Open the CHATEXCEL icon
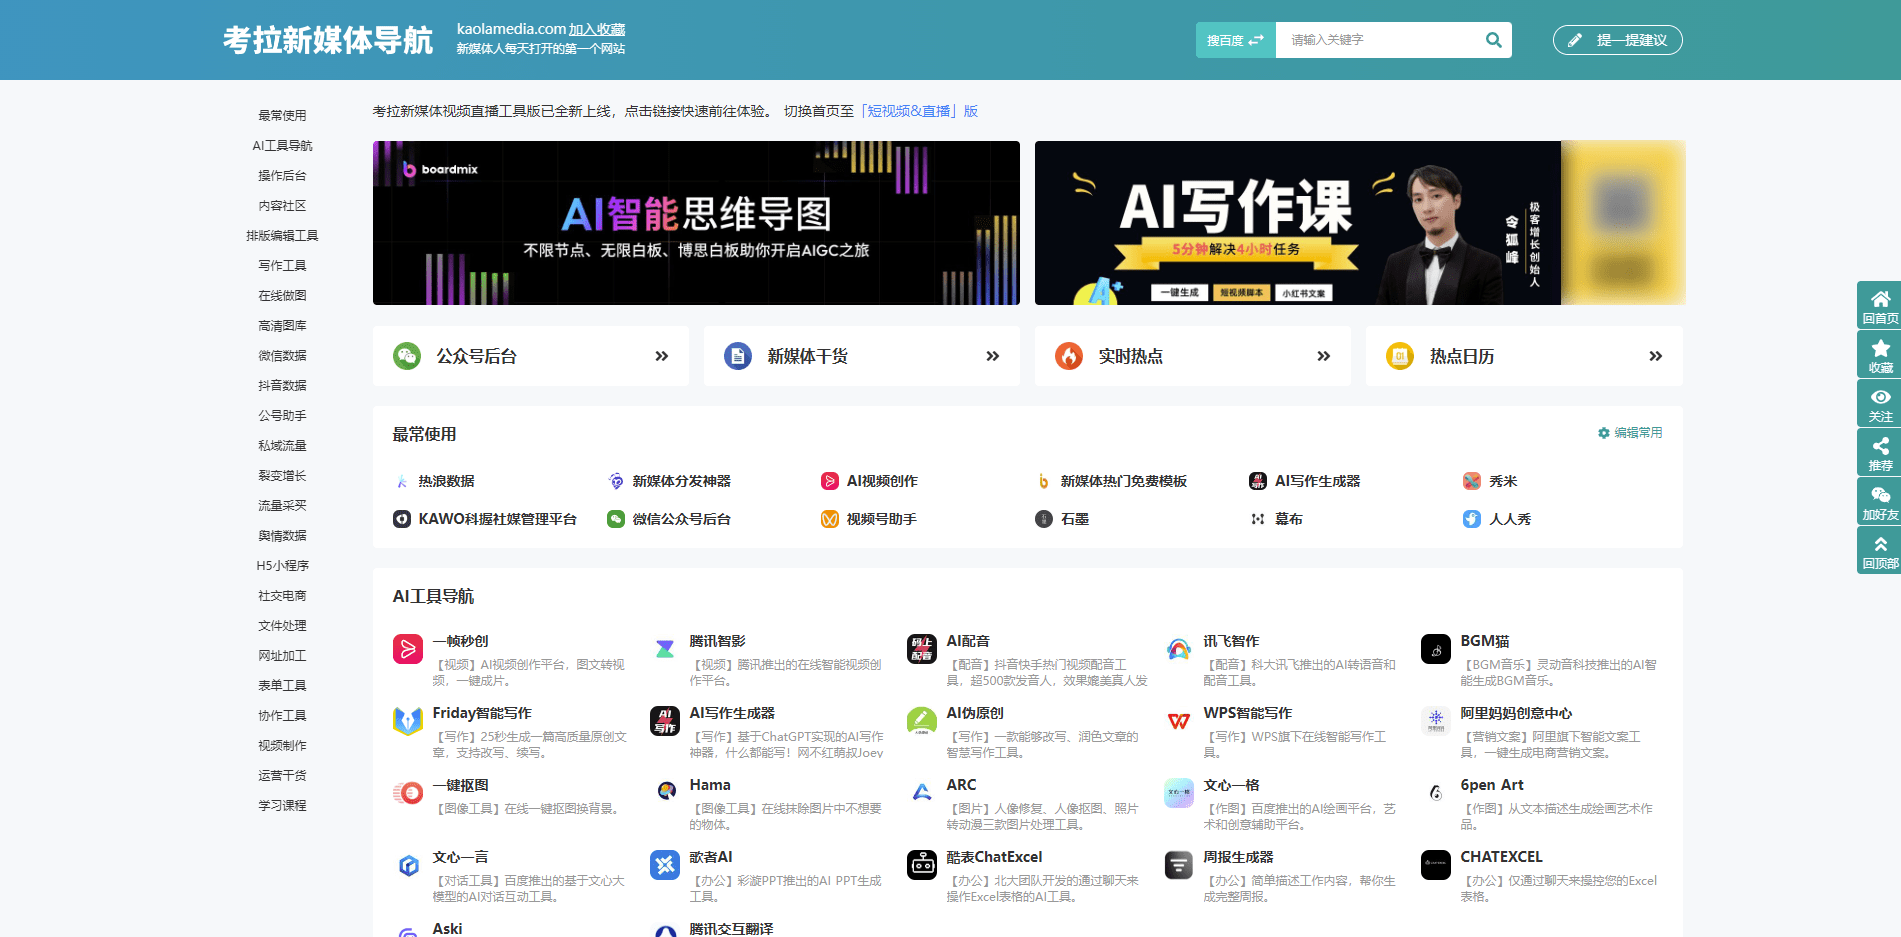 click(x=1436, y=865)
